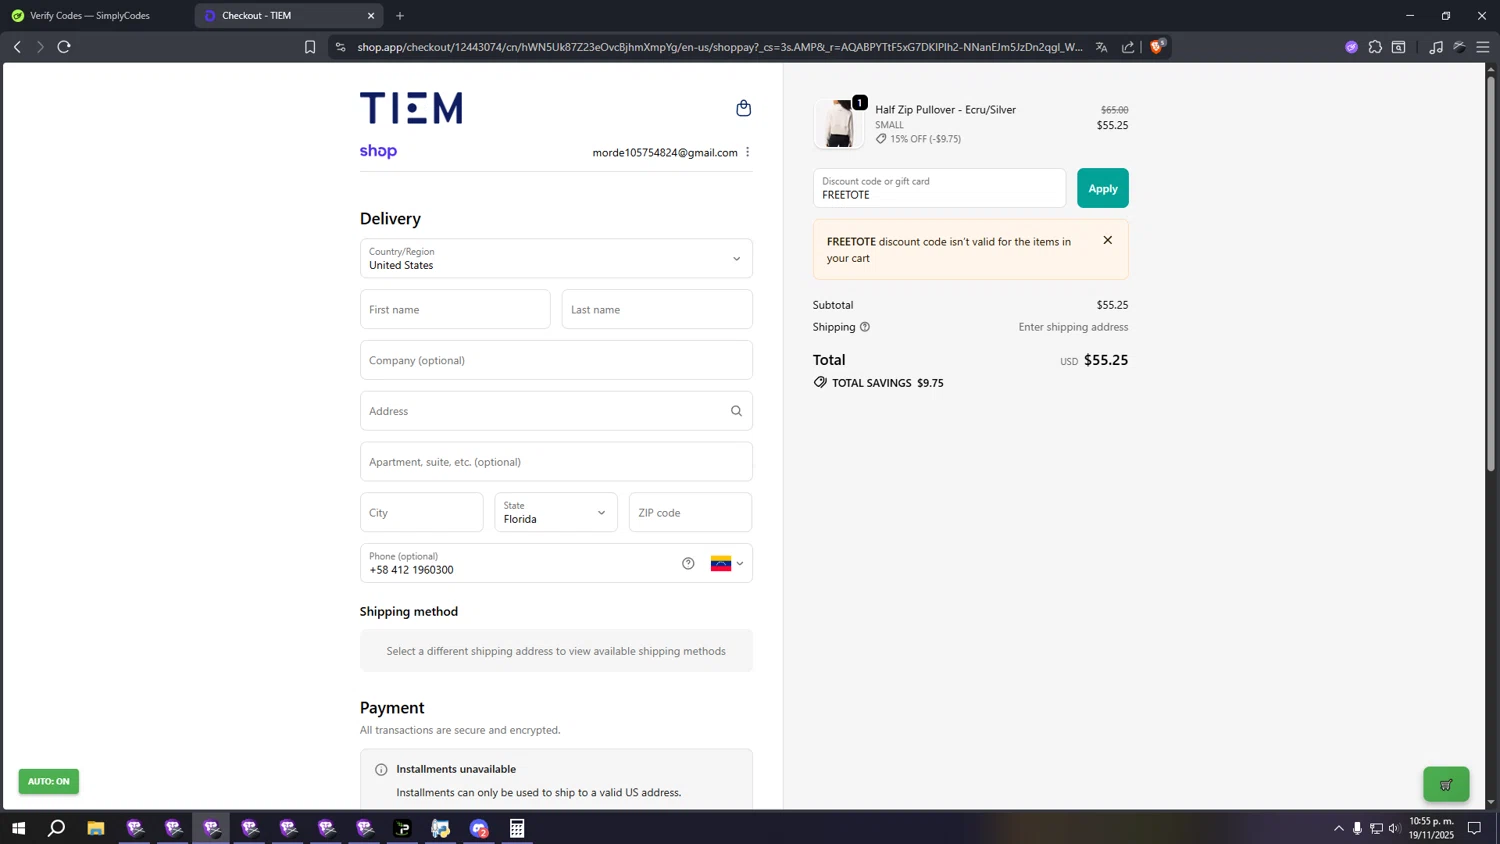This screenshot has height=844, width=1500.
Task: Click the Apply discount button
Action: (1103, 188)
